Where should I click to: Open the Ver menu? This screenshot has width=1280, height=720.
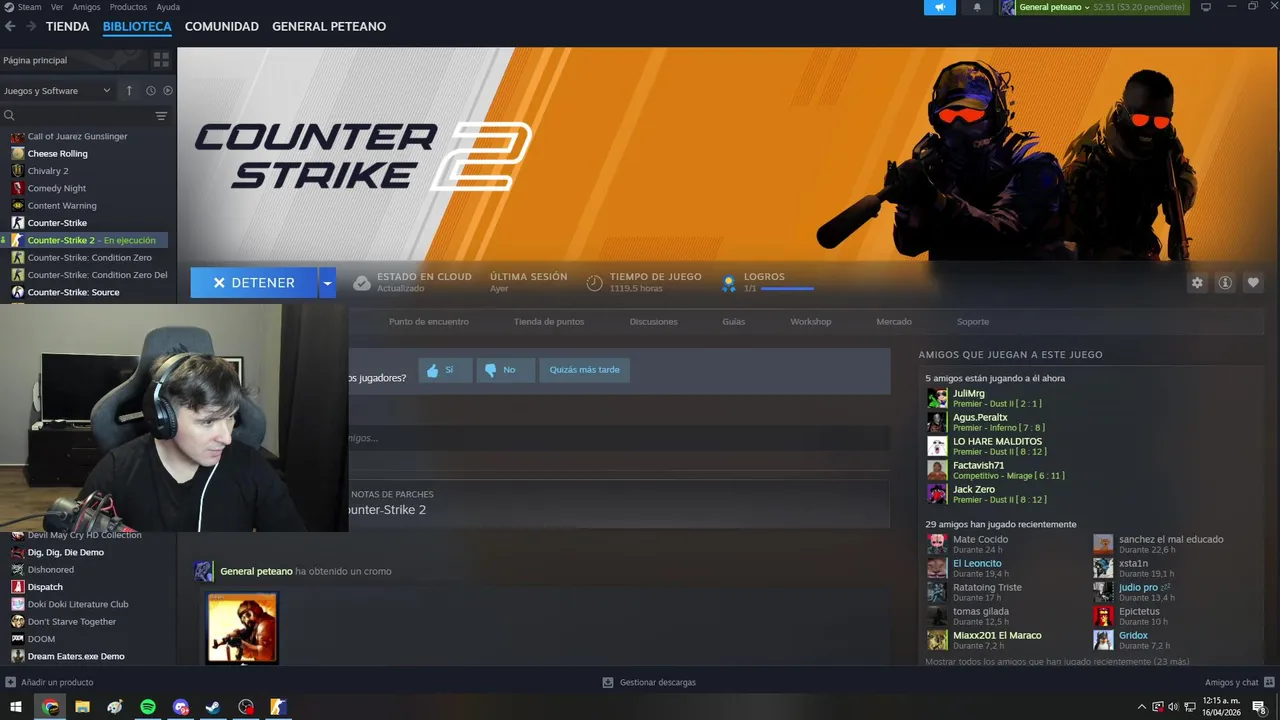click(x=57, y=7)
